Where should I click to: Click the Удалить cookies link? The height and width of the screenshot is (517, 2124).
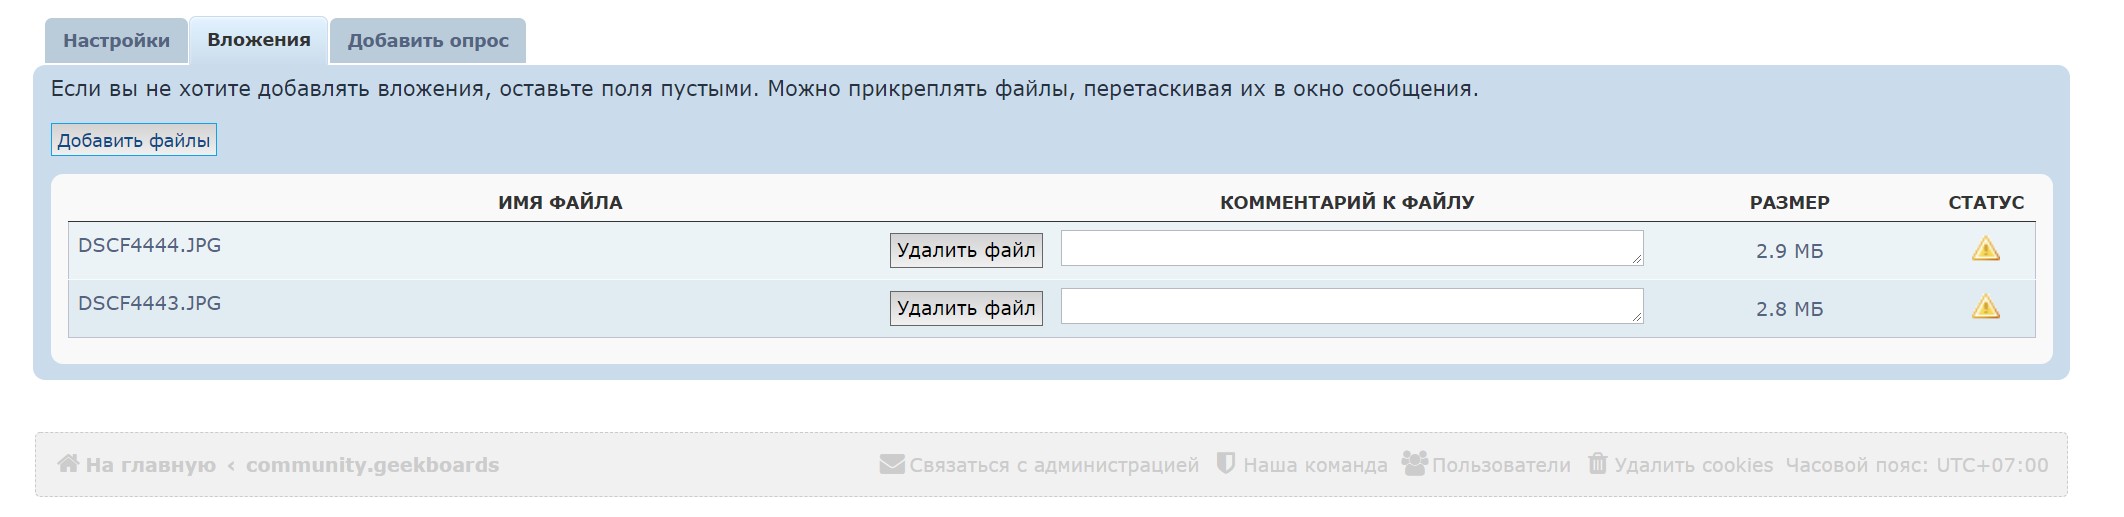tap(1693, 465)
